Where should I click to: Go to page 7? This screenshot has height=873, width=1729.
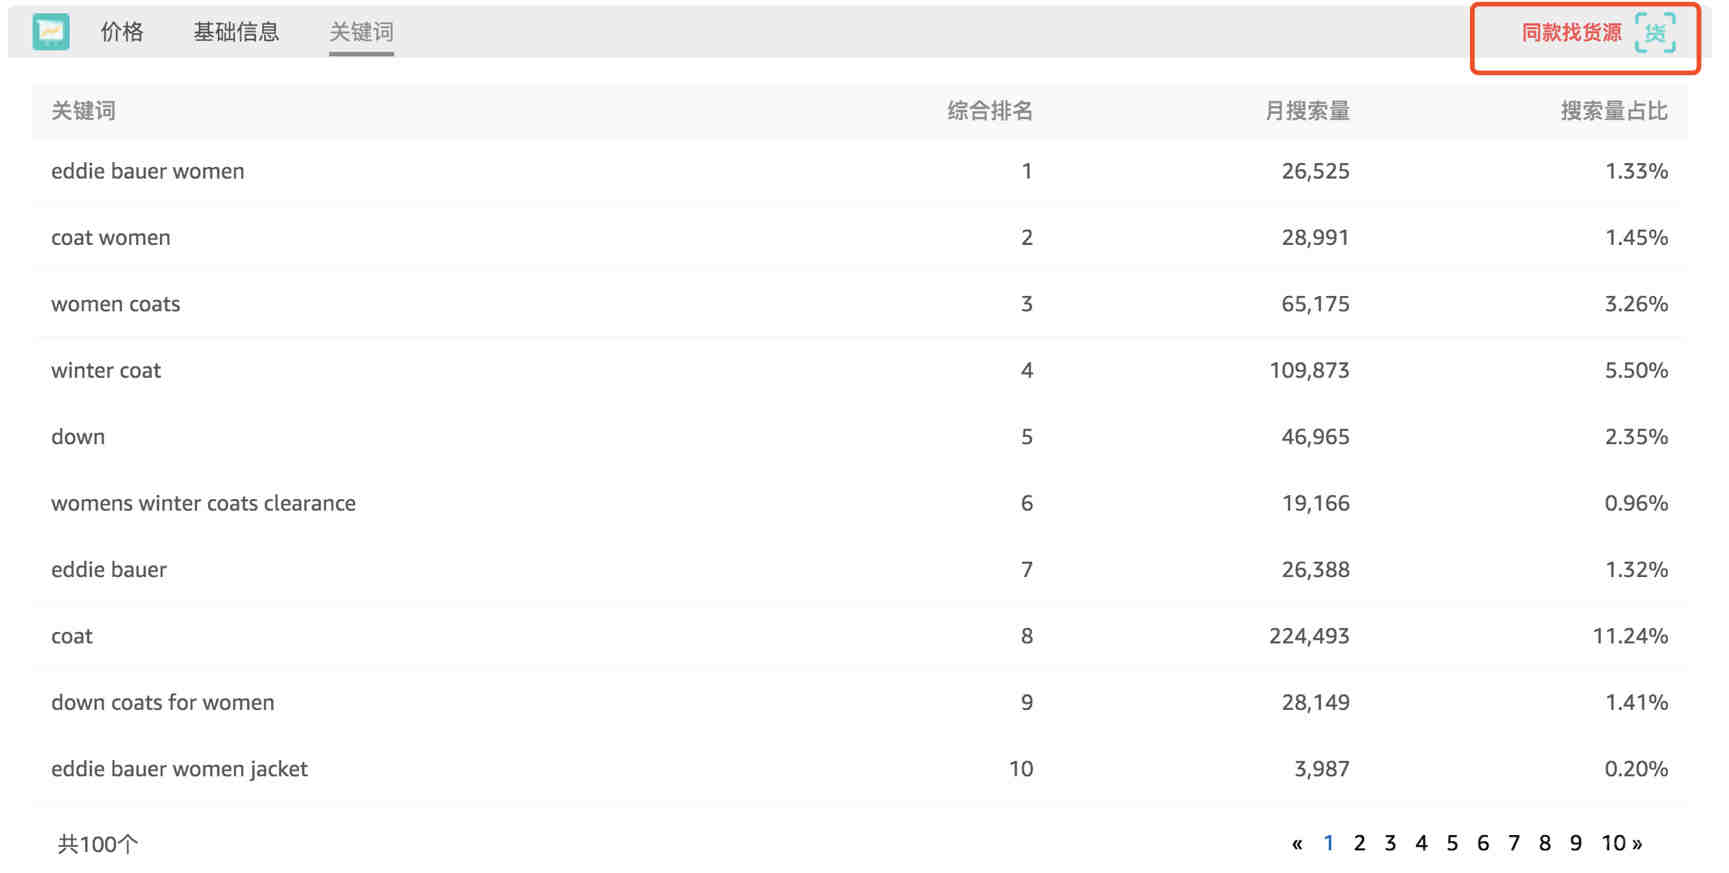pos(1514,843)
